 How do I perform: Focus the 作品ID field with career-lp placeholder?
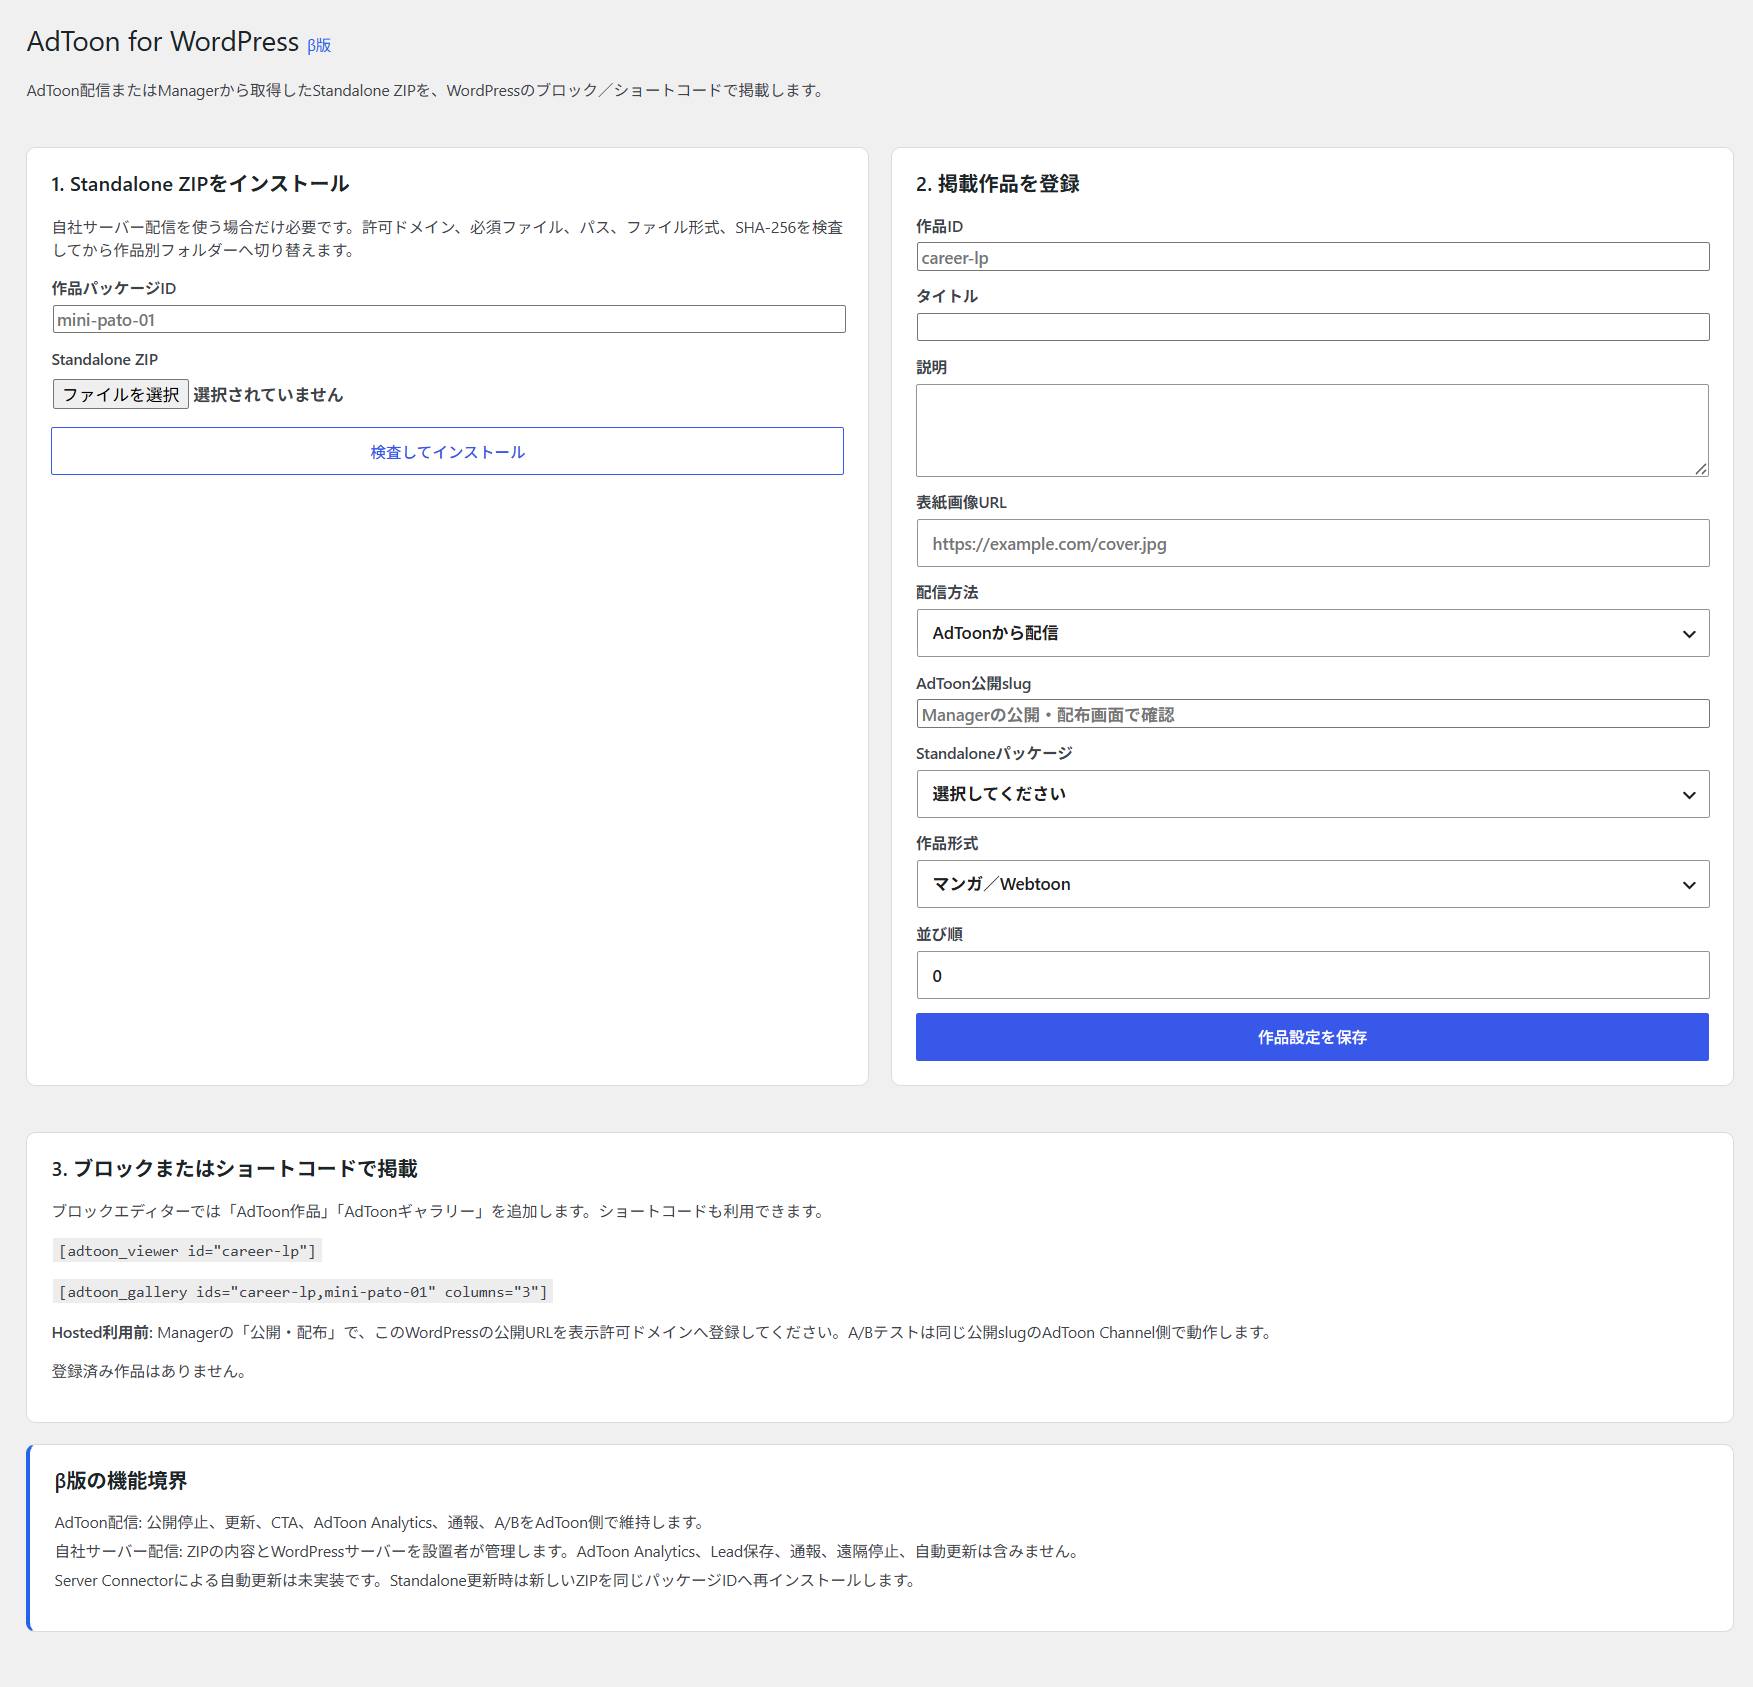pyautogui.click(x=1312, y=257)
